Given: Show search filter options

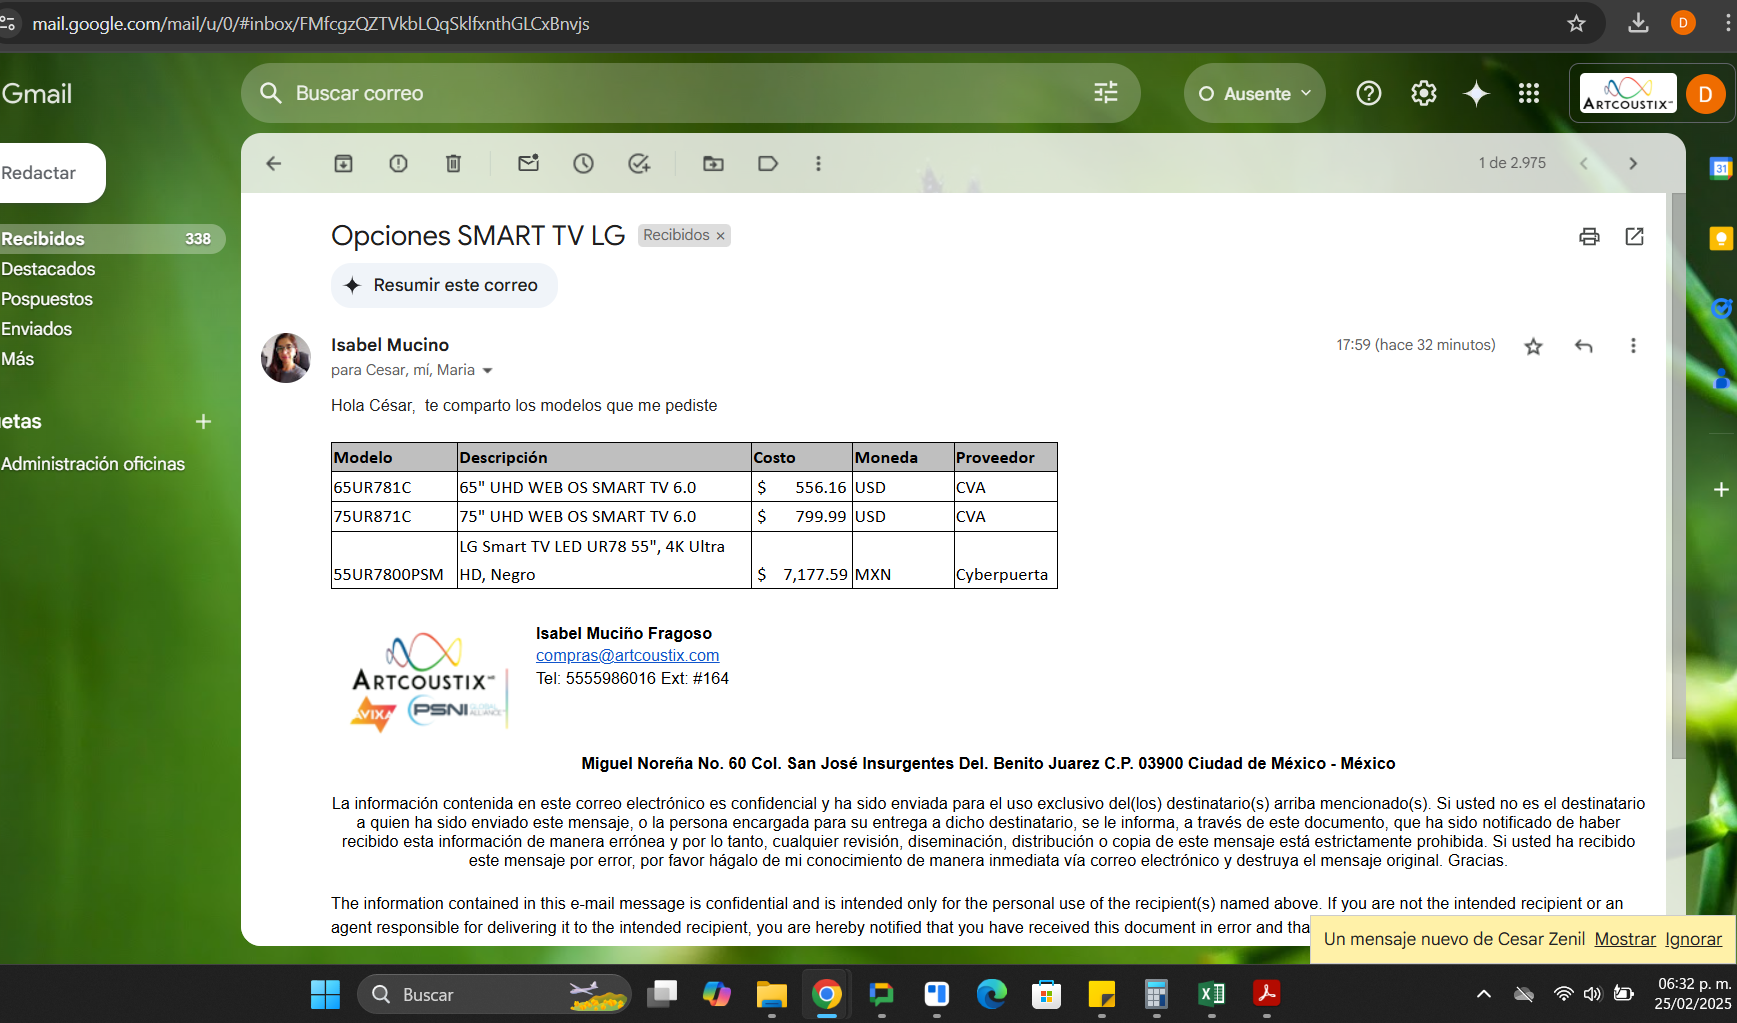Looking at the screenshot, I should pyautogui.click(x=1106, y=93).
